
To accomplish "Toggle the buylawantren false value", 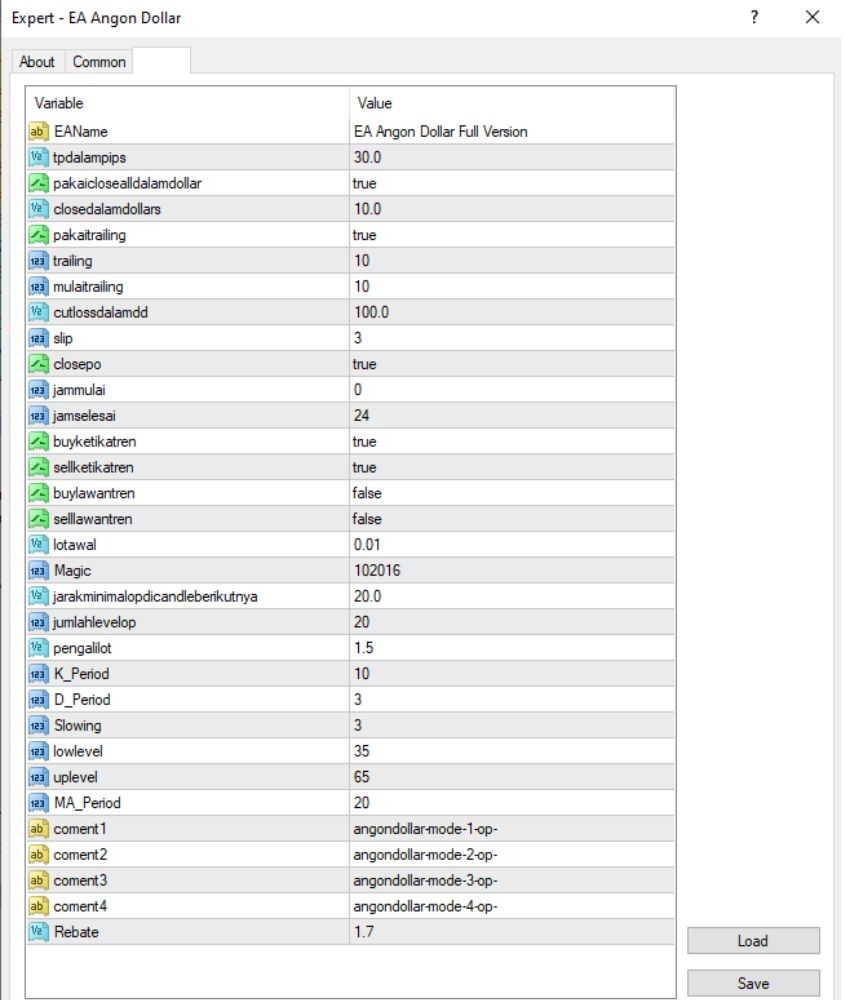I will [512, 493].
